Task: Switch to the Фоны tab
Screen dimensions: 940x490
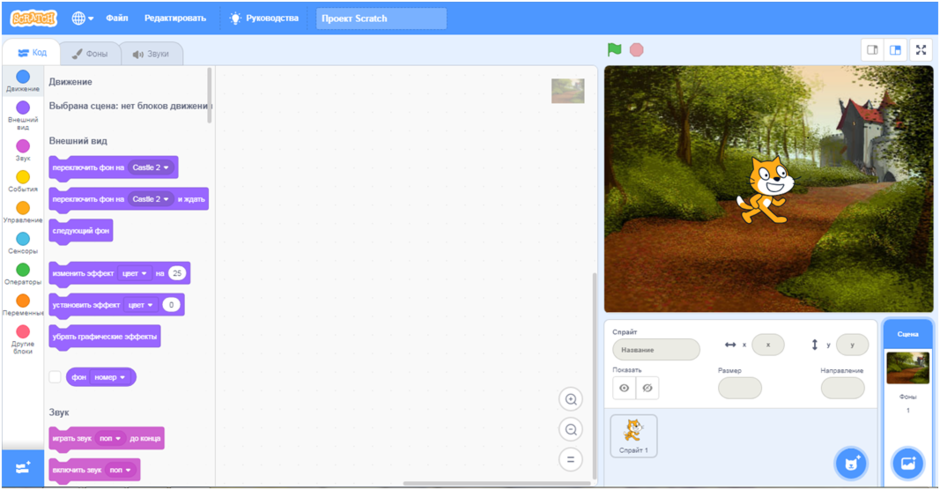Action: click(90, 54)
